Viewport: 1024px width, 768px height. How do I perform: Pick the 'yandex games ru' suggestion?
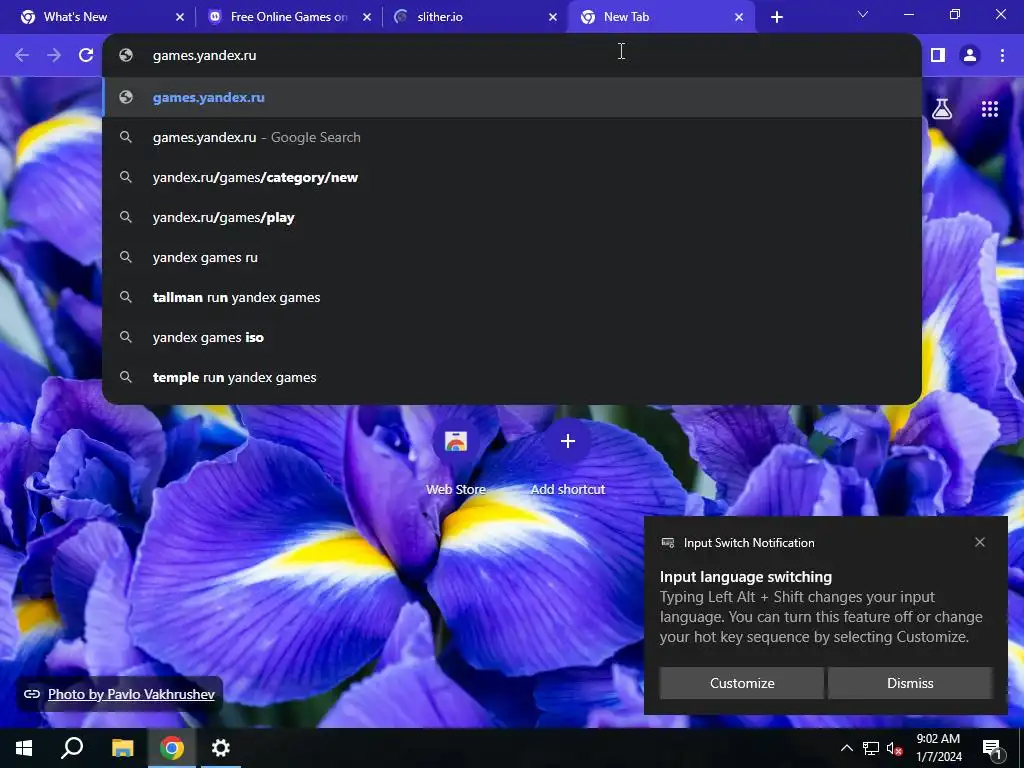[512, 257]
